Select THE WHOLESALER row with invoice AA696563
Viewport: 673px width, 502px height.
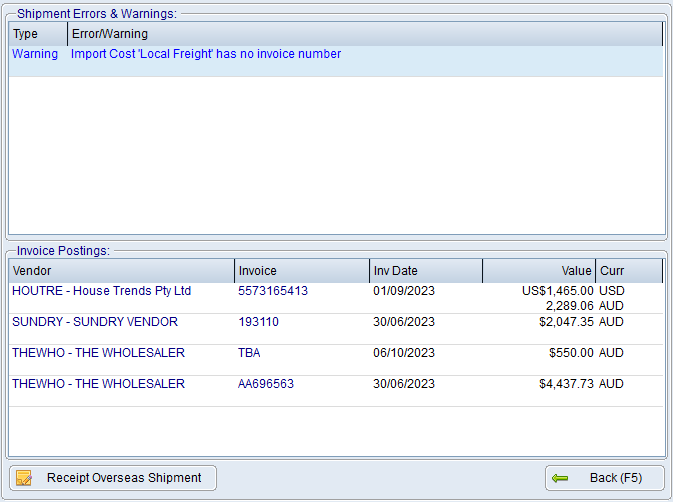pos(98,384)
